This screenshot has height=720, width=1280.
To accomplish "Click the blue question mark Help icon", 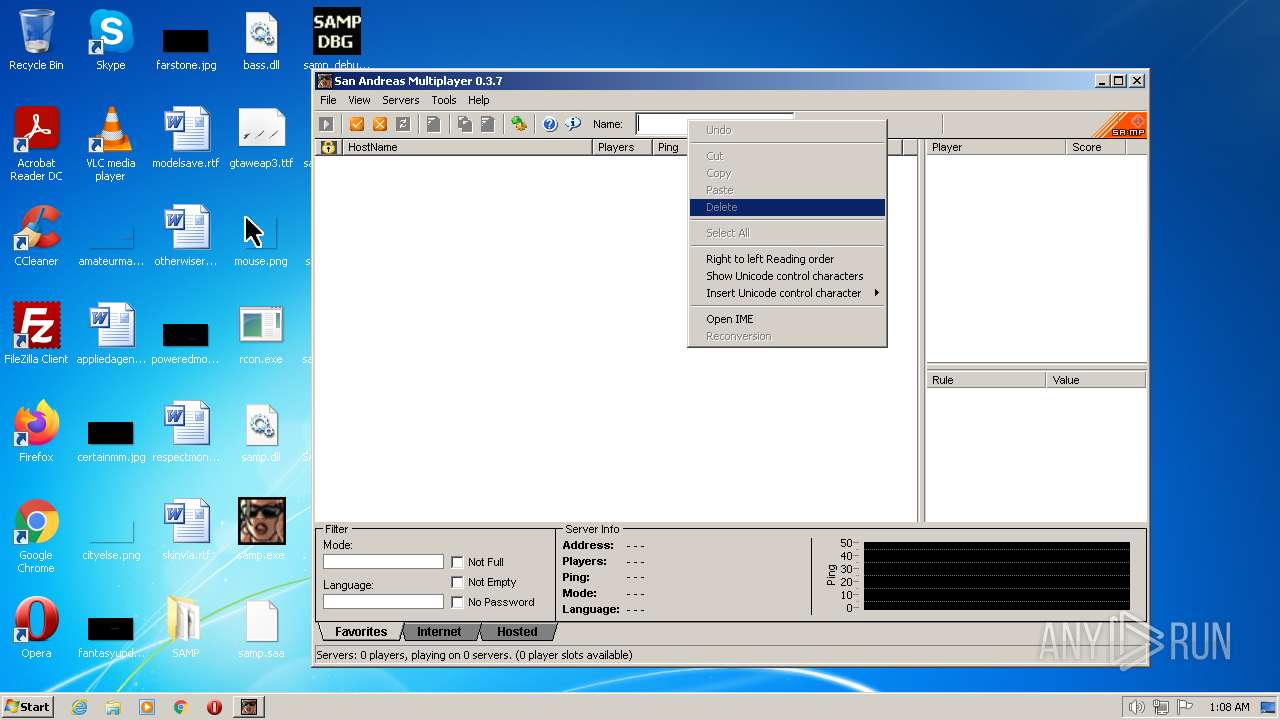I will [x=550, y=124].
